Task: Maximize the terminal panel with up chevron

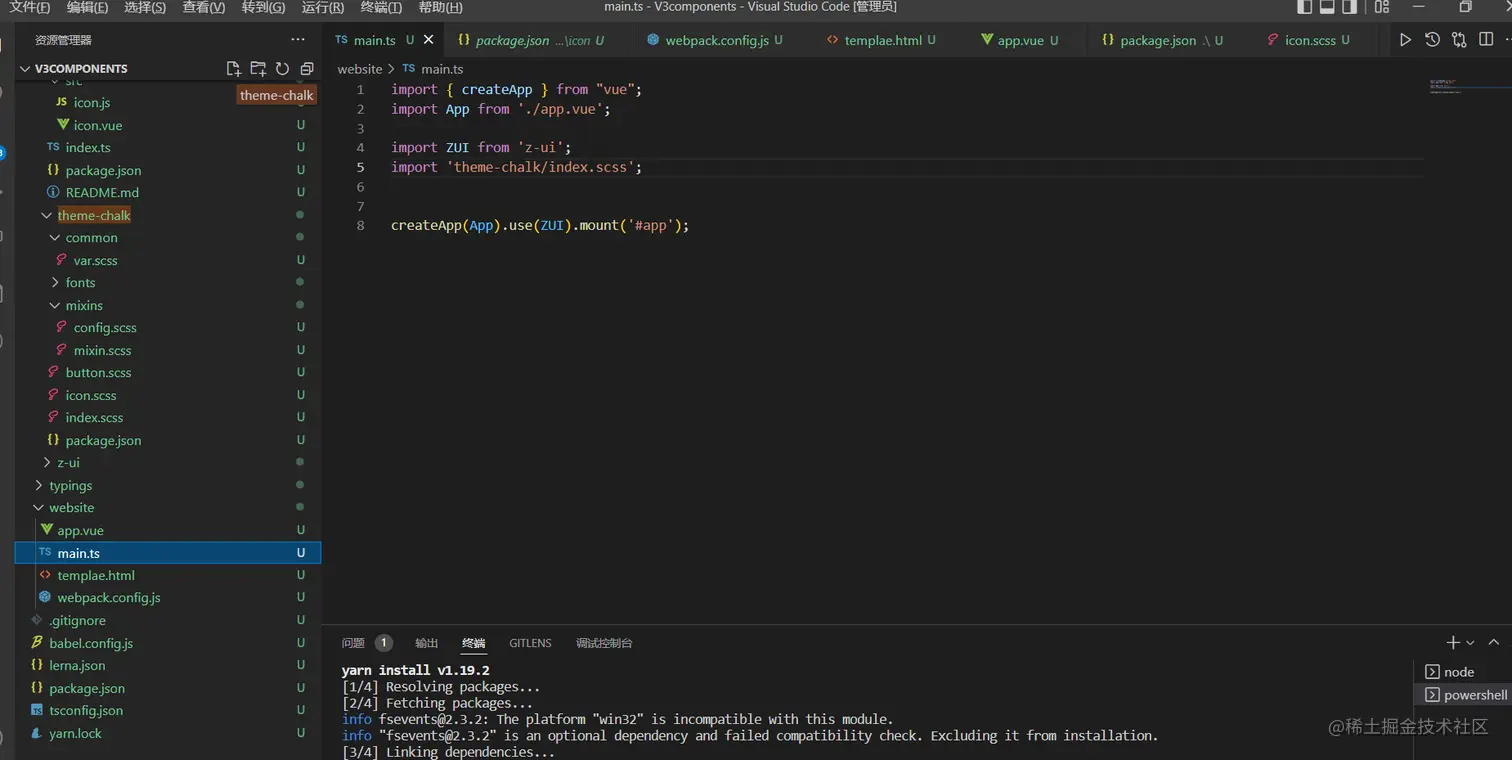Action: coord(1494,643)
